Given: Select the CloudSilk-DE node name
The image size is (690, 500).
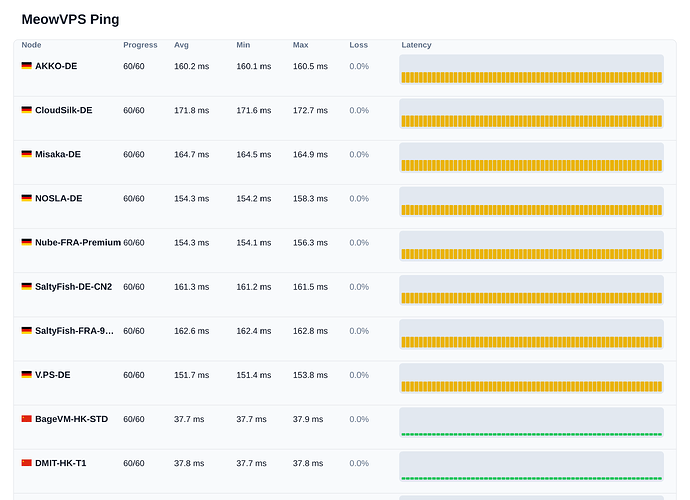Looking at the screenshot, I should pos(64,110).
